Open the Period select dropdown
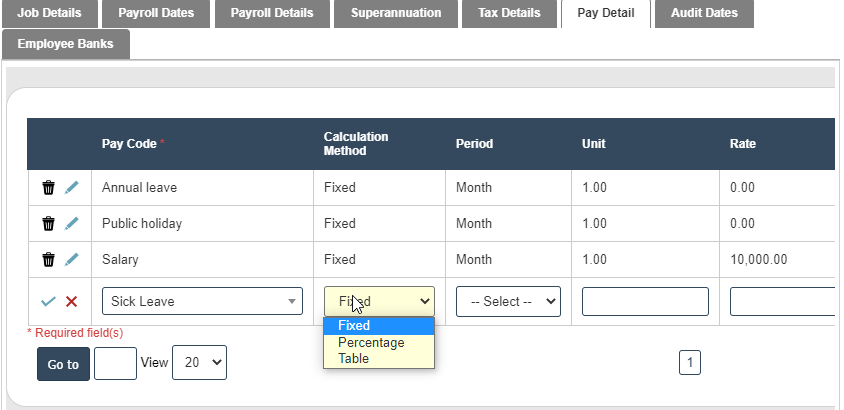 (508, 301)
